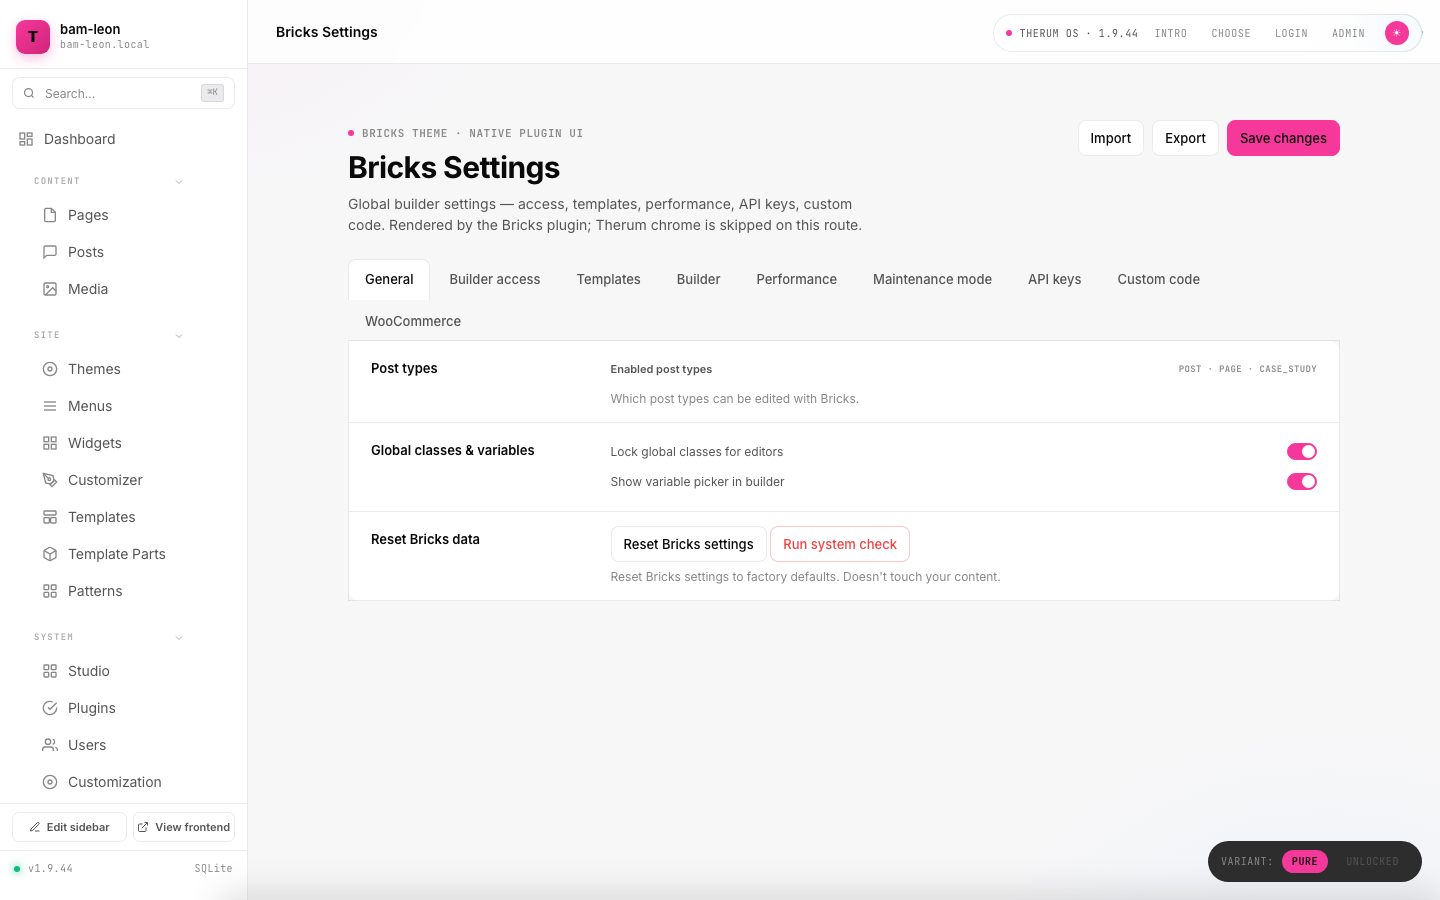This screenshot has width=1440, height=900.
Task: Collapse the SYSTEM sidebar section
Action: (179, 637)
